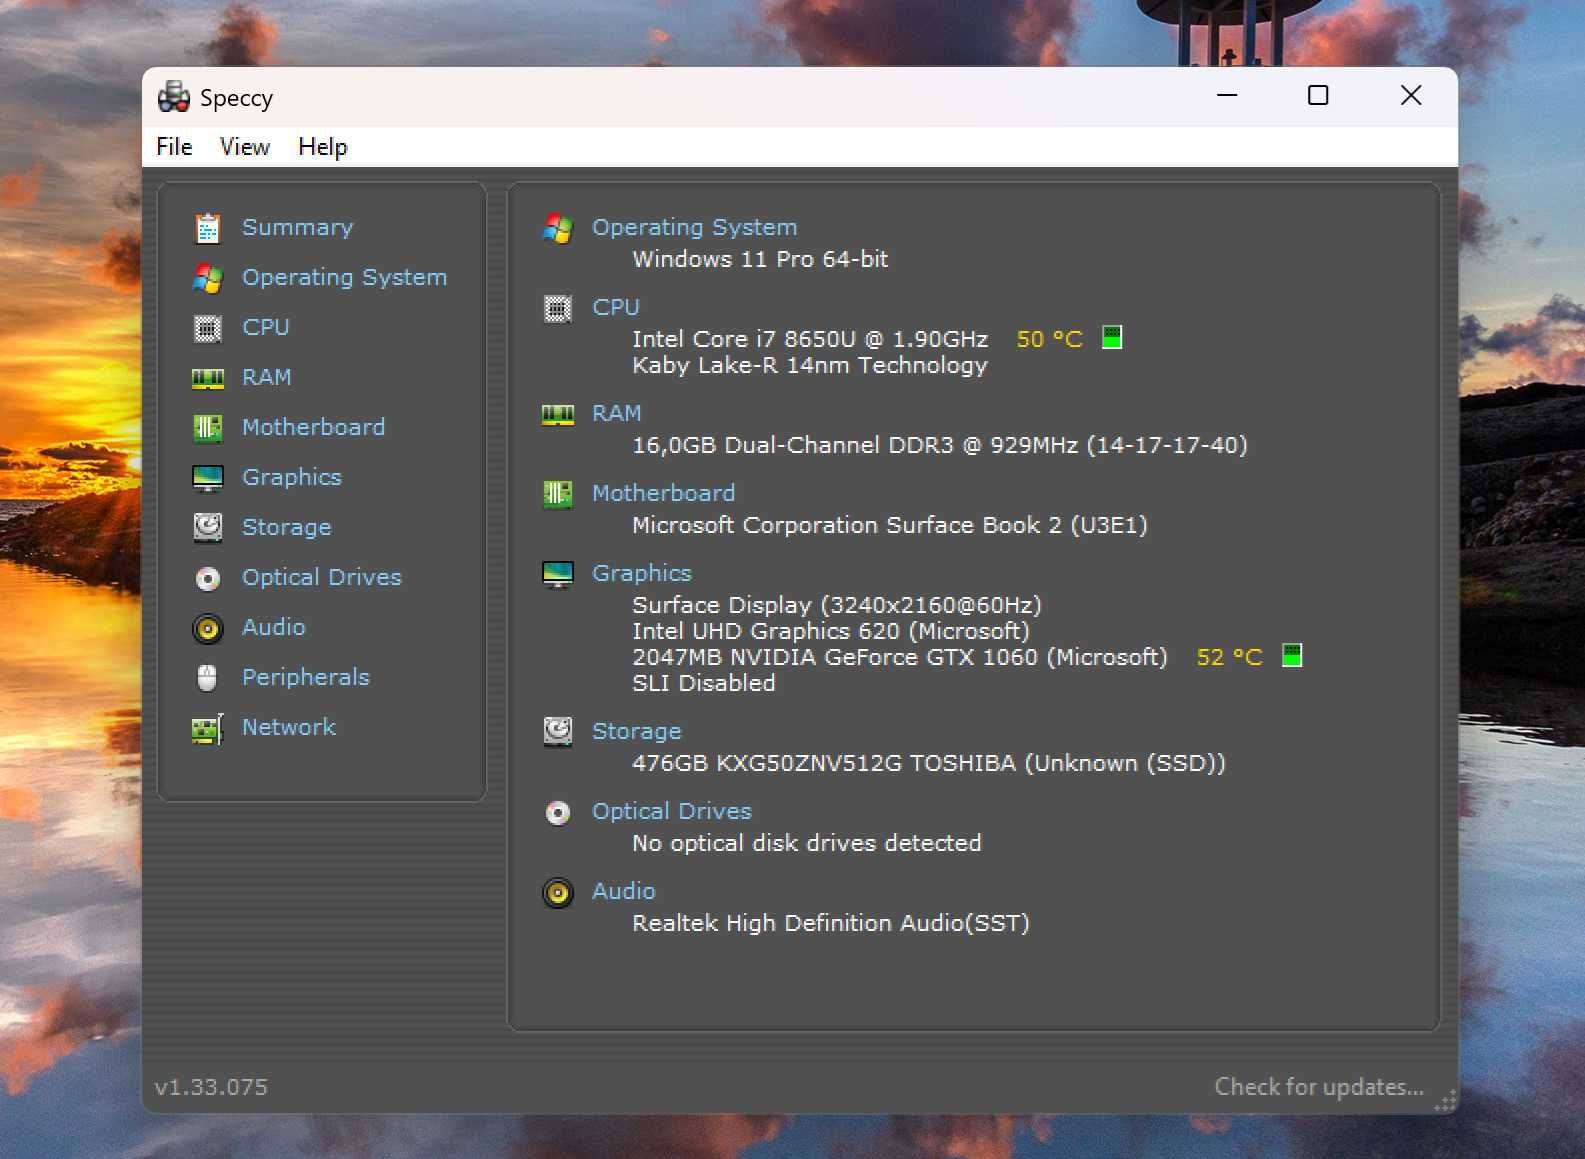This screenshot has height=1159, width=1585.
Task: Click the text Windows 11 Pro 64-bit
Action: [x=761, y=260]
